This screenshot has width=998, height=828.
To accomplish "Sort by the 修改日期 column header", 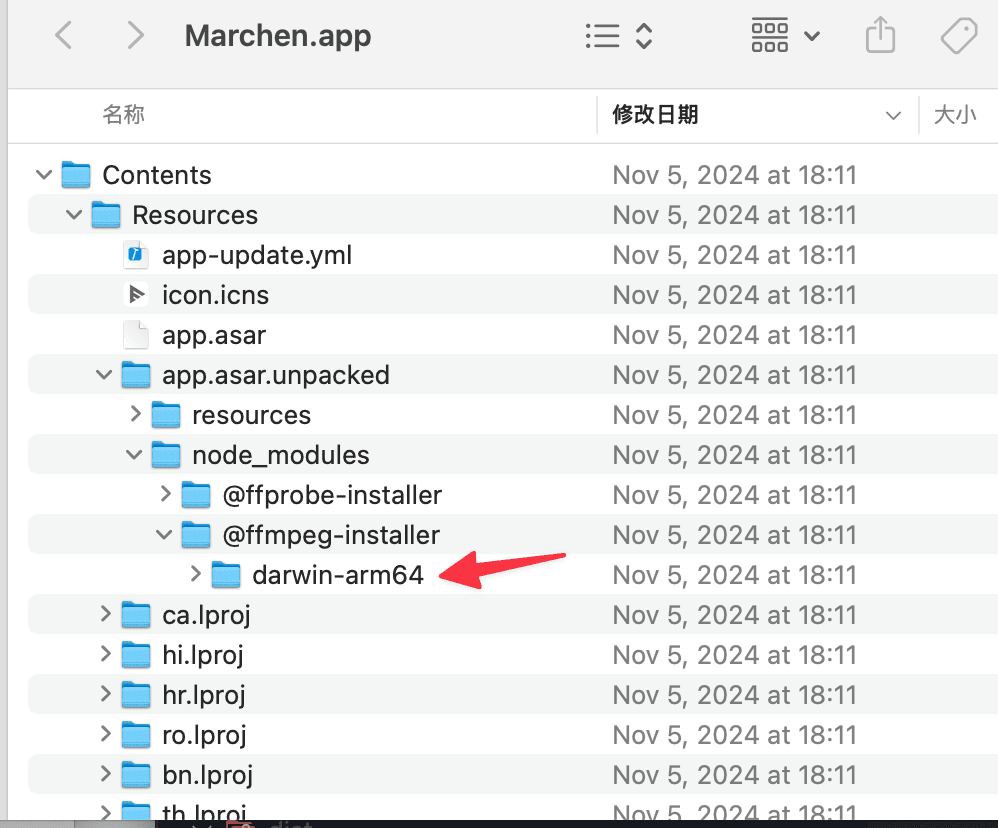I will [655, 115].
